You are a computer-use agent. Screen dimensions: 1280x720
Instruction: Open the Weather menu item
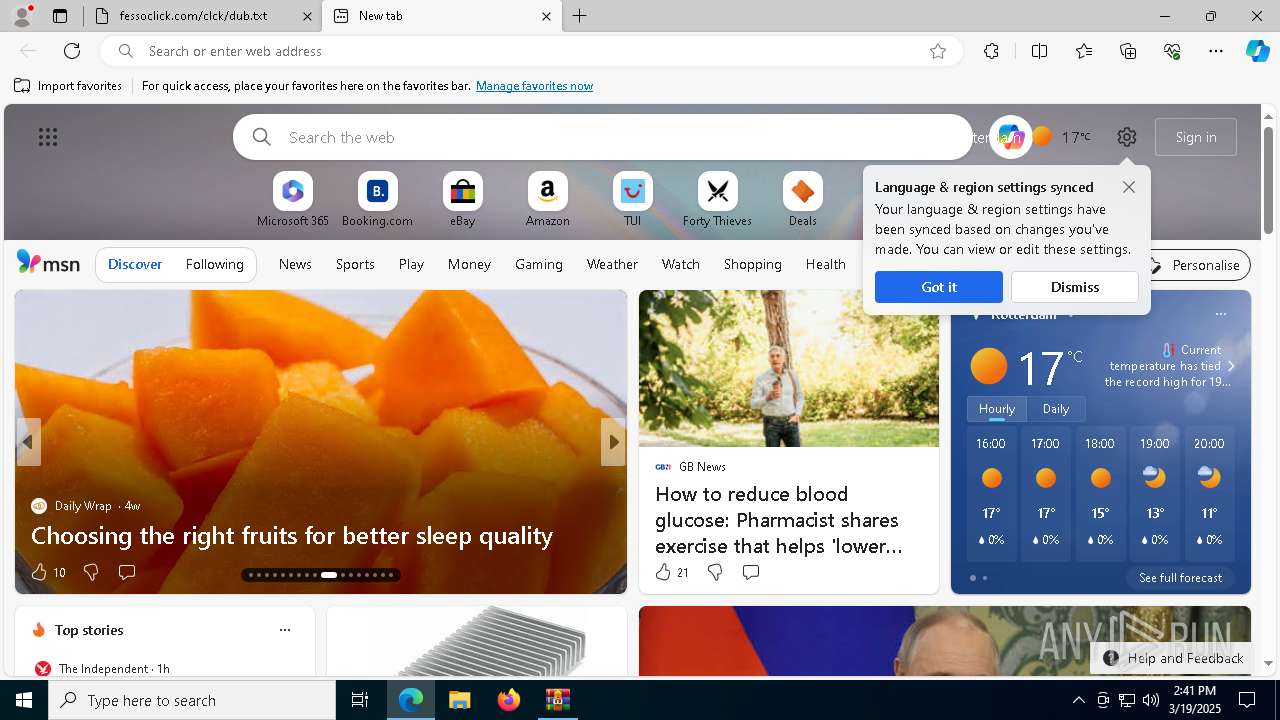[x=612, y=264]
